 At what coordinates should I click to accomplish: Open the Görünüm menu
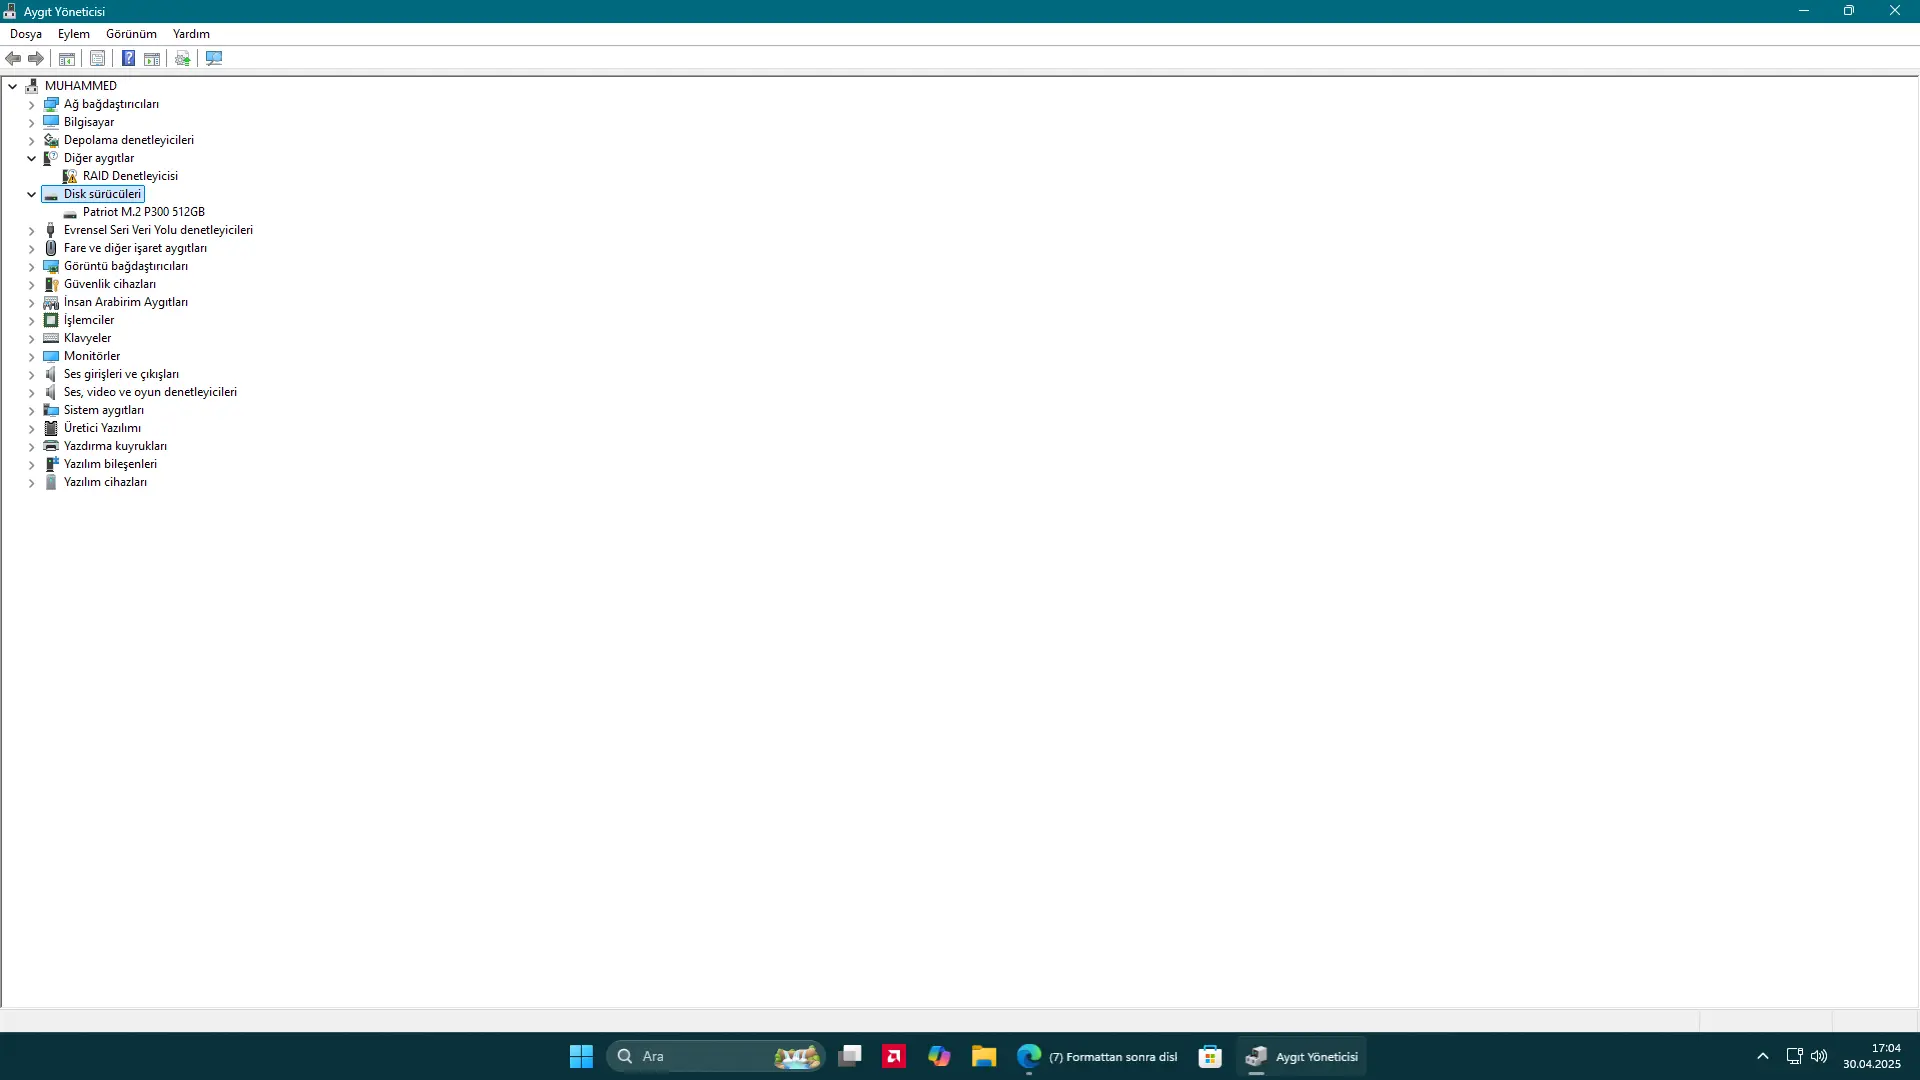coord(131,33)
